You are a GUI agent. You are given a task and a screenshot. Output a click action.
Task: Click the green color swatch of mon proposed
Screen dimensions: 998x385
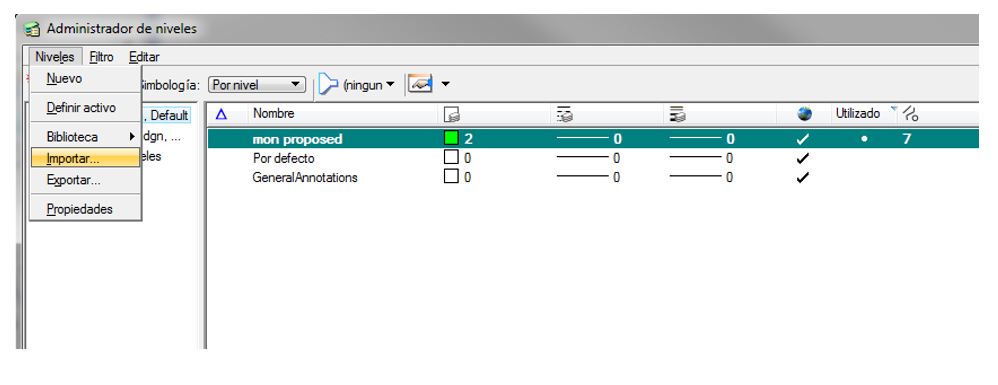pyautogui.click(x=451, y=138)
